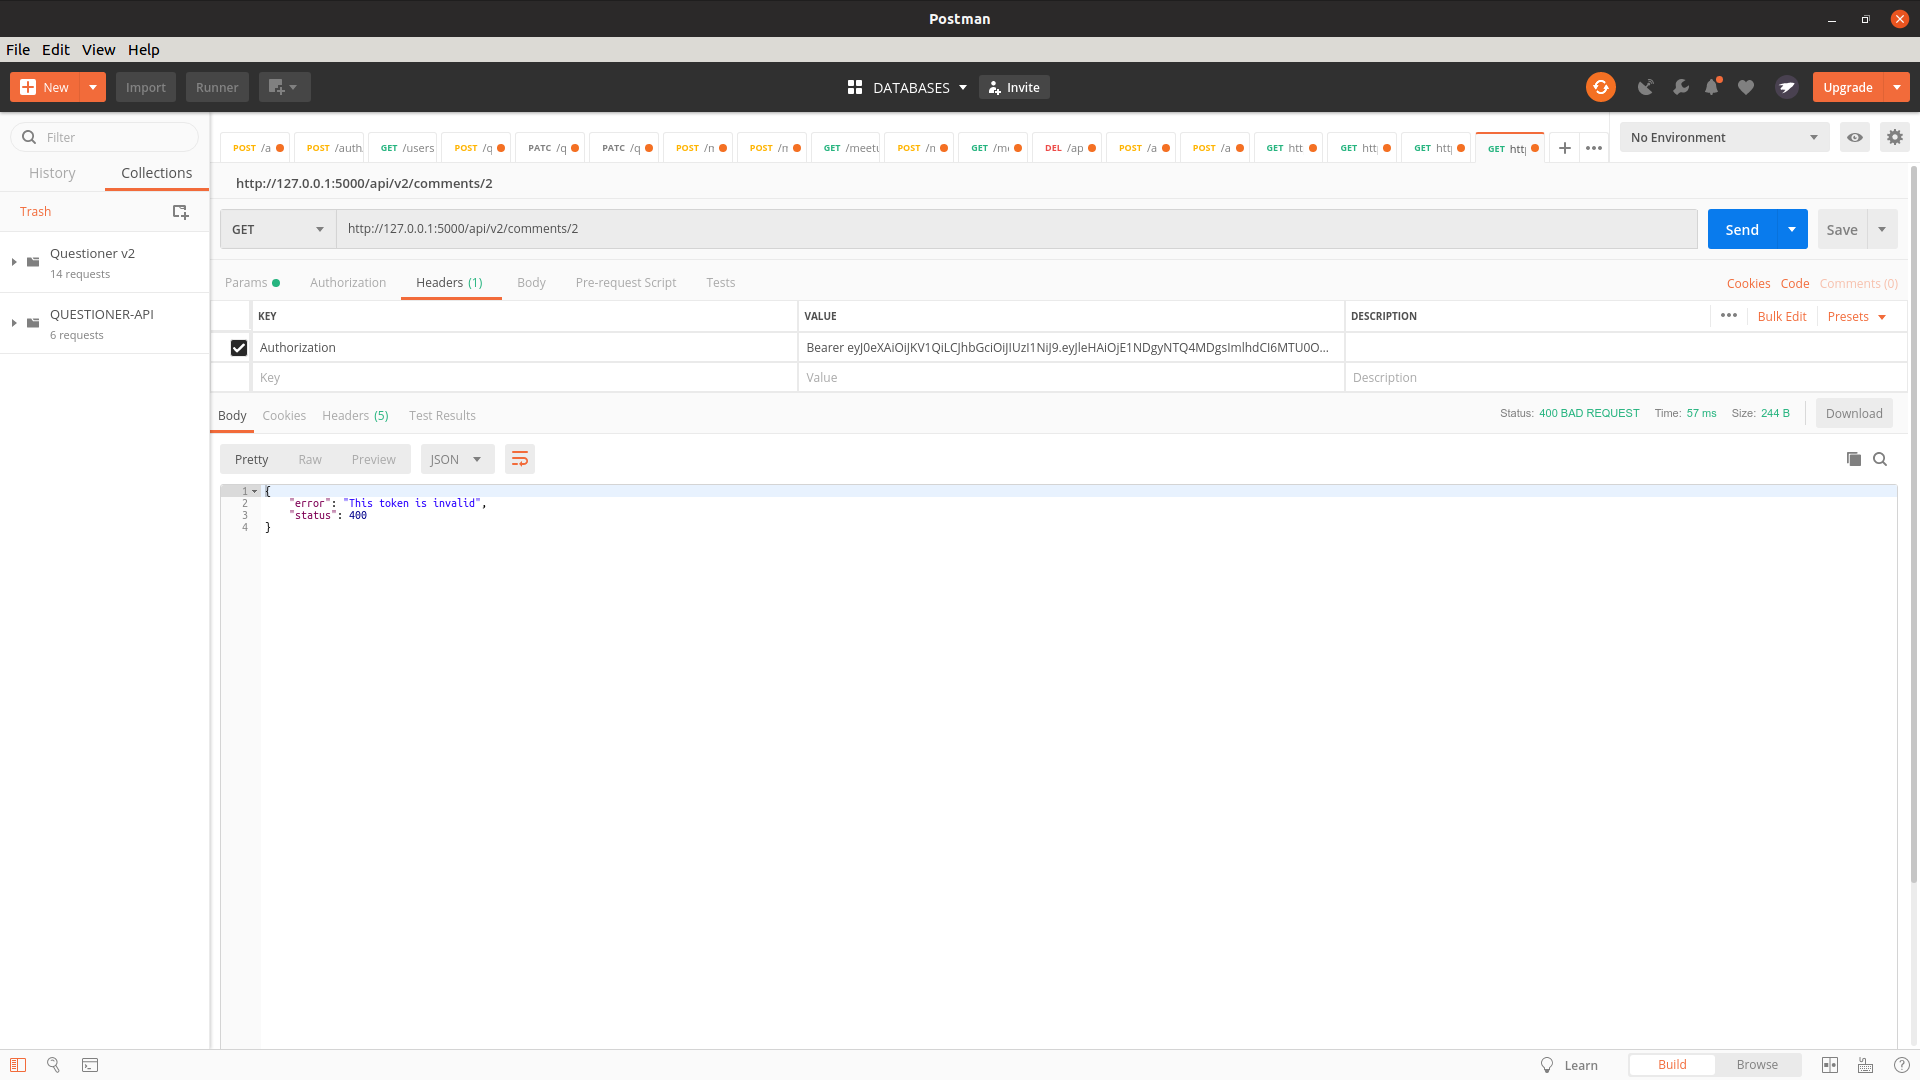Switch to Browse mode in bottom bar
1920x1080 pixels.
(x=1757, y=1064)
